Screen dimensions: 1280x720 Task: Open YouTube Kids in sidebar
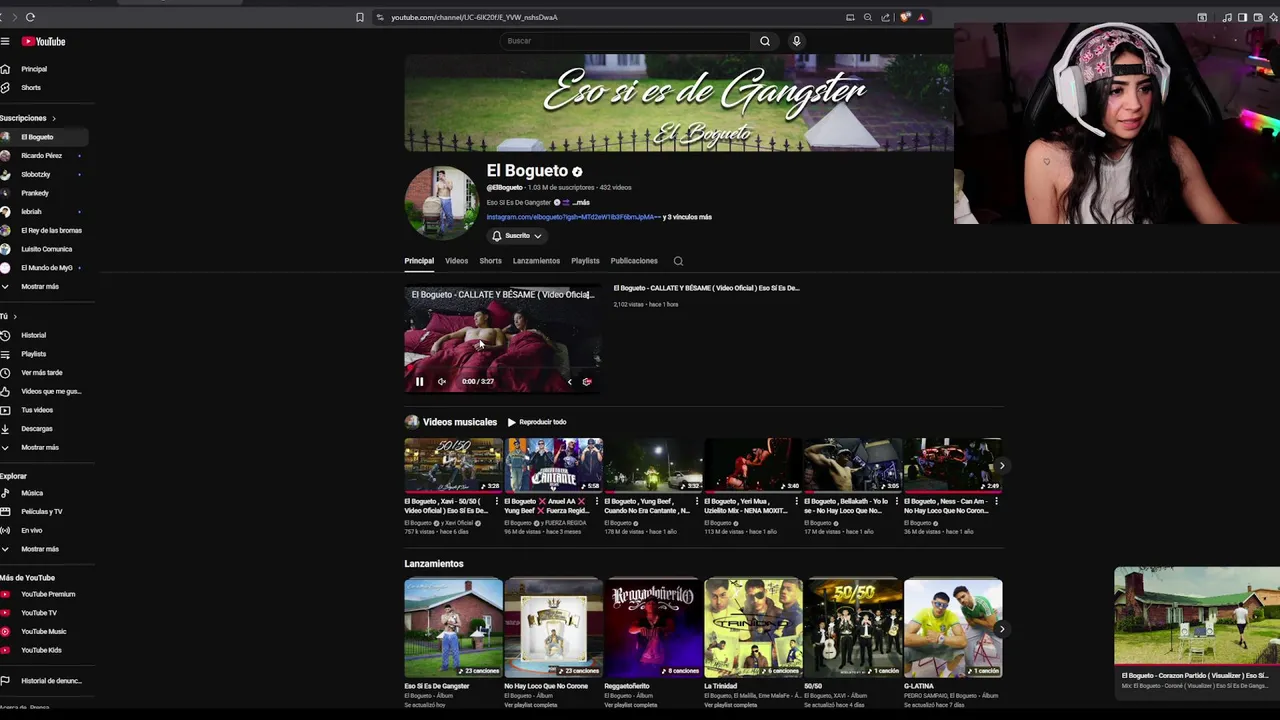(44, 650)
